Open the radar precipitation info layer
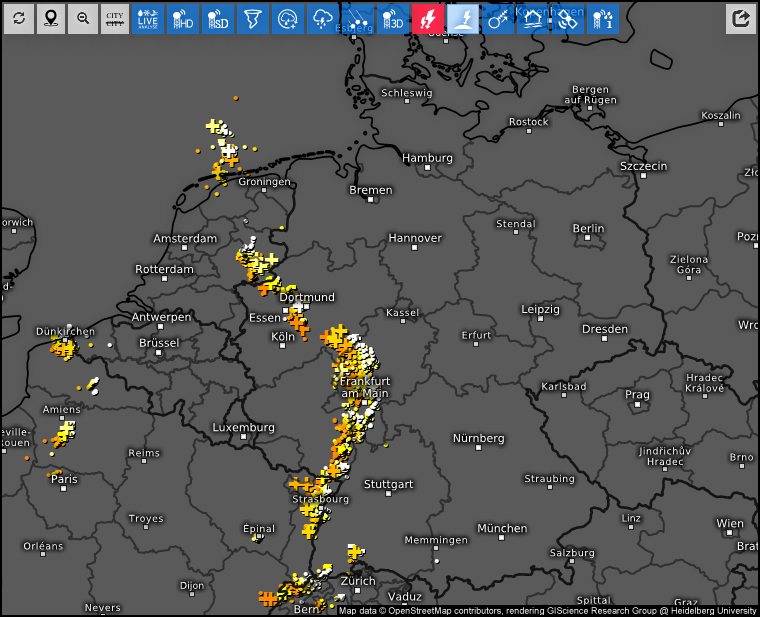The height and width of the screenshot is (617, 760). point(602,19)
